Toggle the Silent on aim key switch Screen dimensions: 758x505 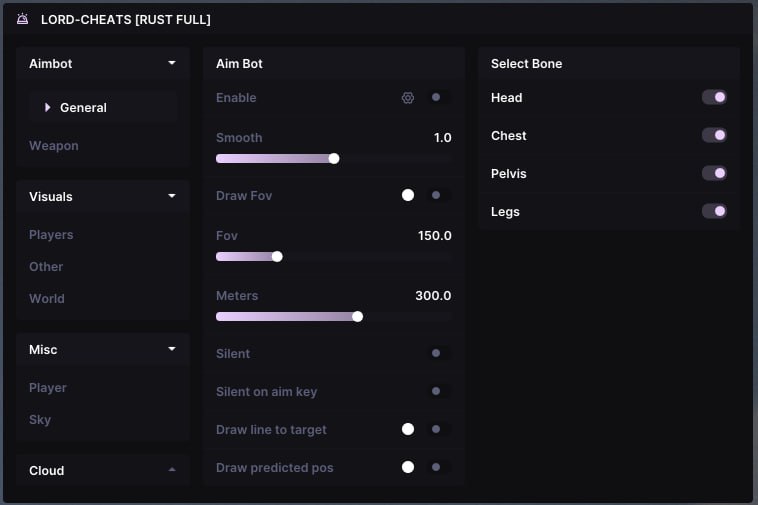(435, 392)
